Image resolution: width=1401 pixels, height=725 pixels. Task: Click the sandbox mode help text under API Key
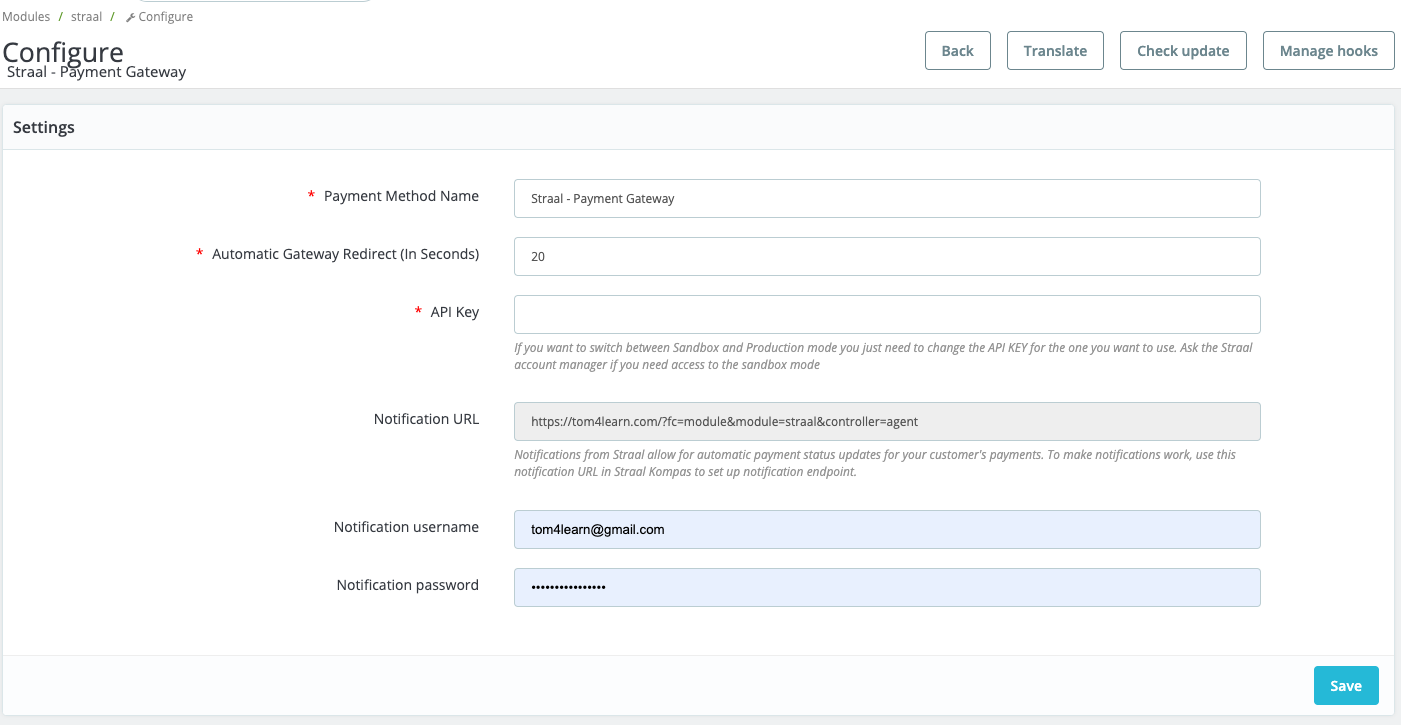coord(883,356)
